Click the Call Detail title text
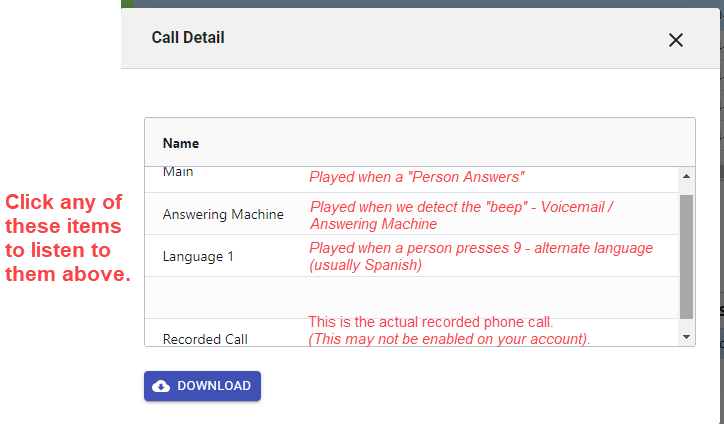Screen dimensions: 724x424 (x=188, y=38)
